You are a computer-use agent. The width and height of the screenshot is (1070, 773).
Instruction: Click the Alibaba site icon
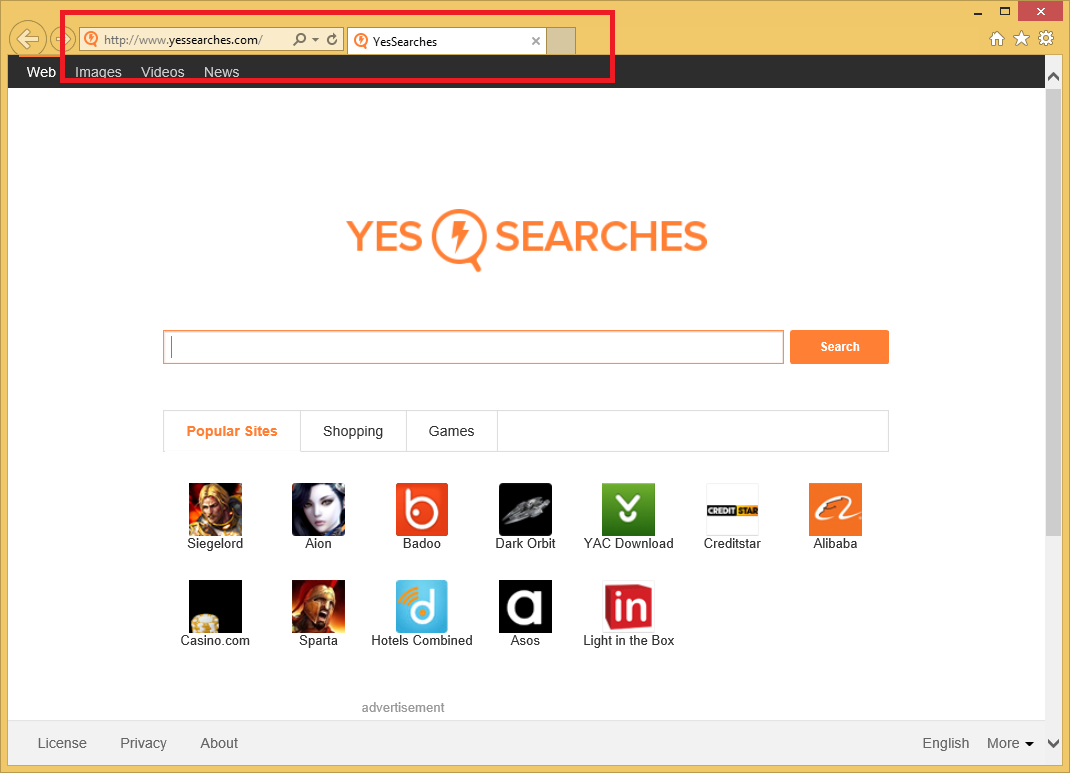coord(835,509)
